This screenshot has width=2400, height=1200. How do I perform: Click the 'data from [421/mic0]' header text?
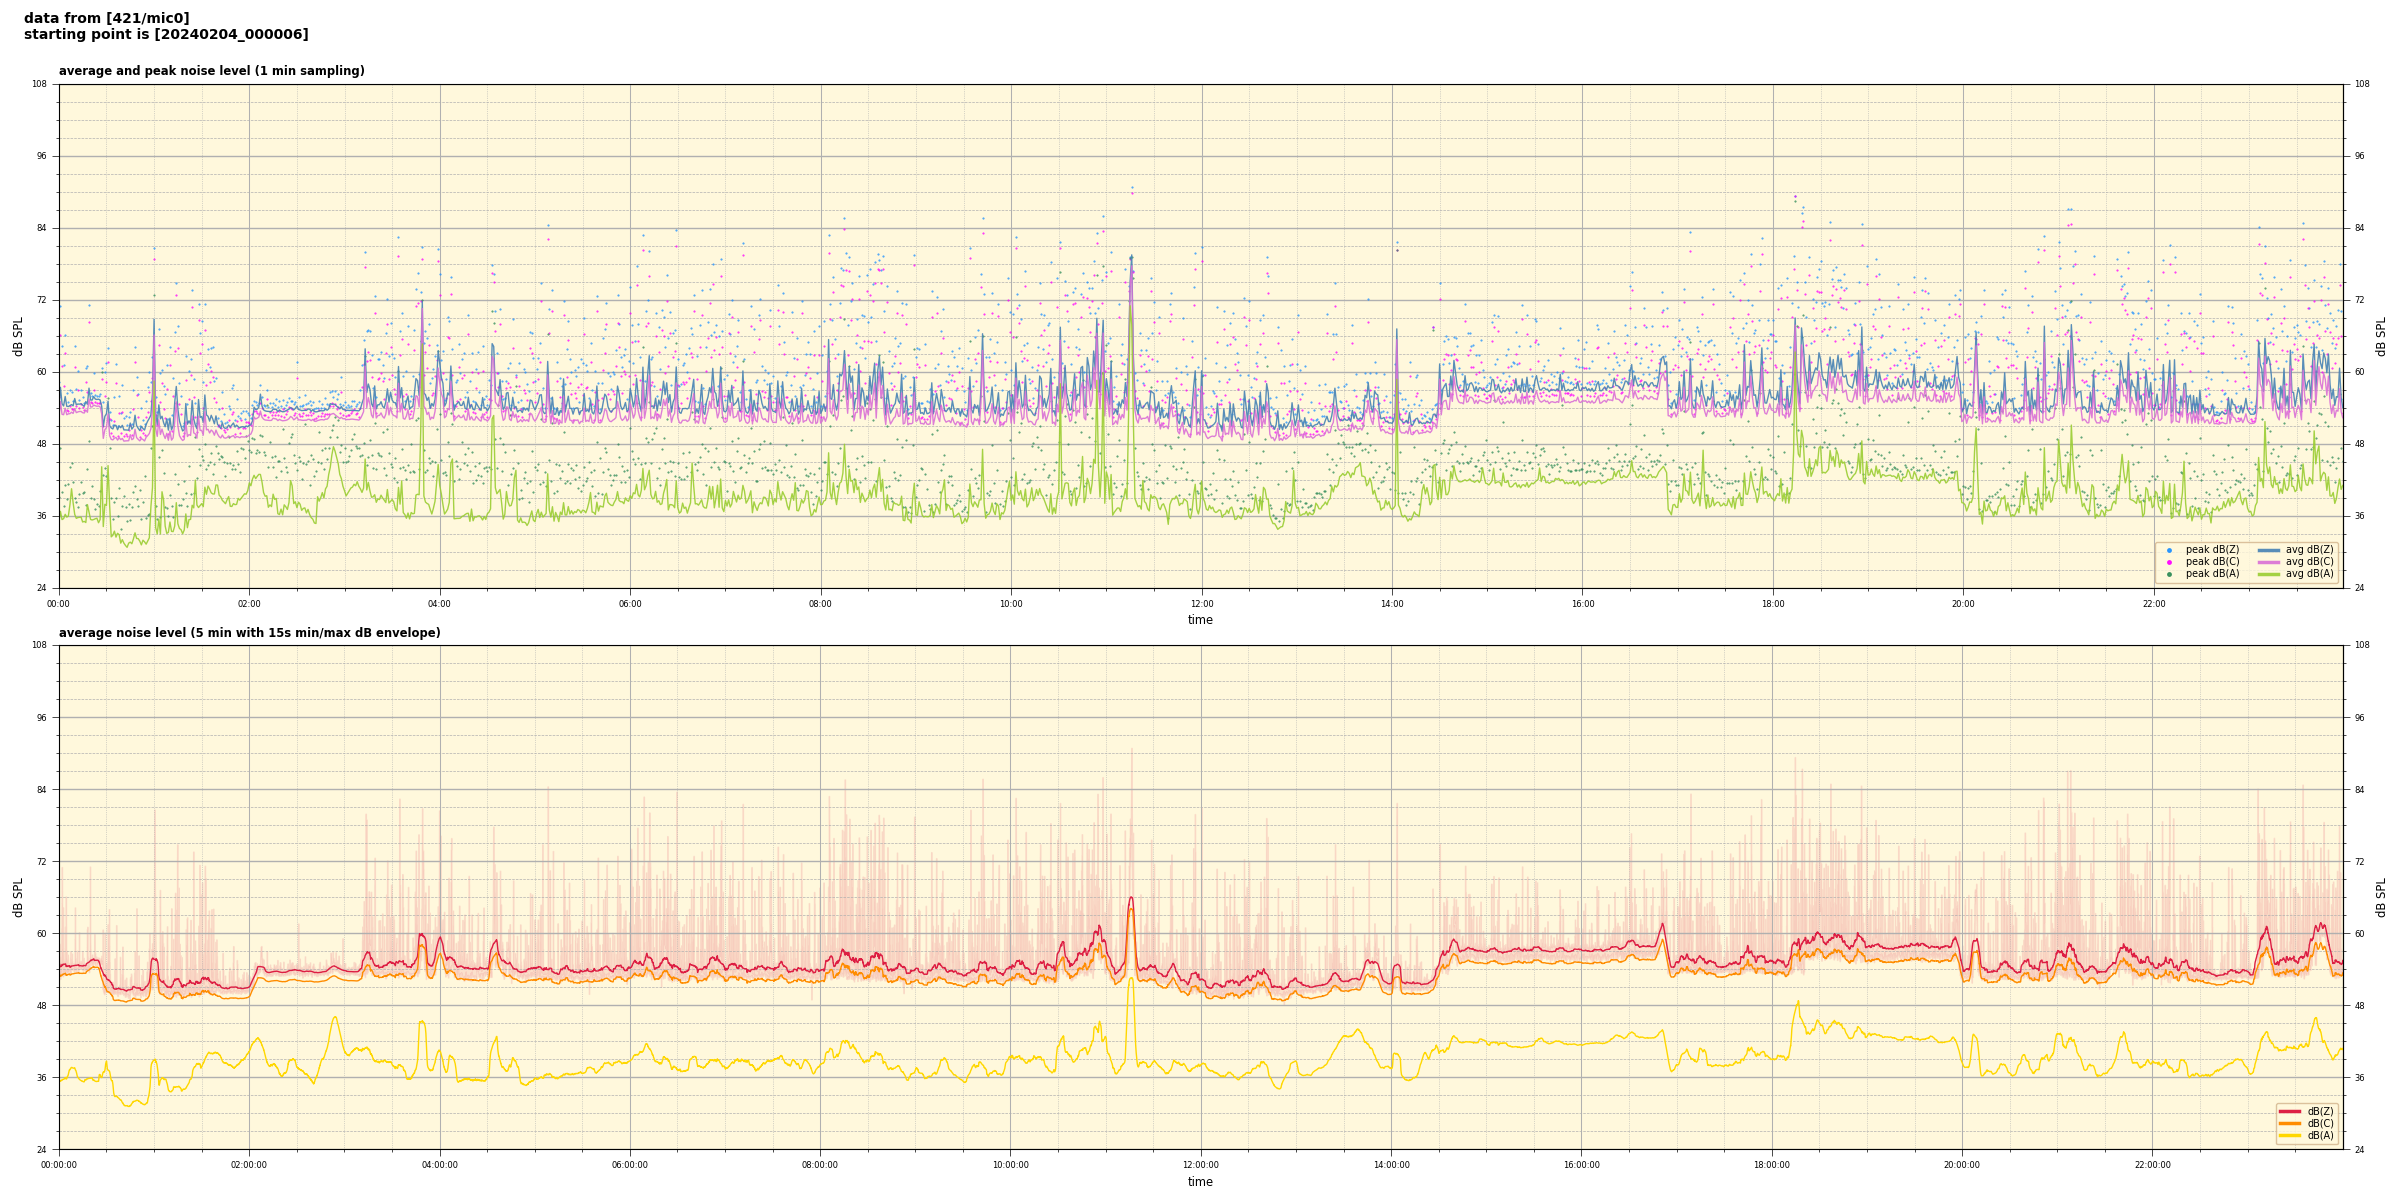tap(106, 18)
